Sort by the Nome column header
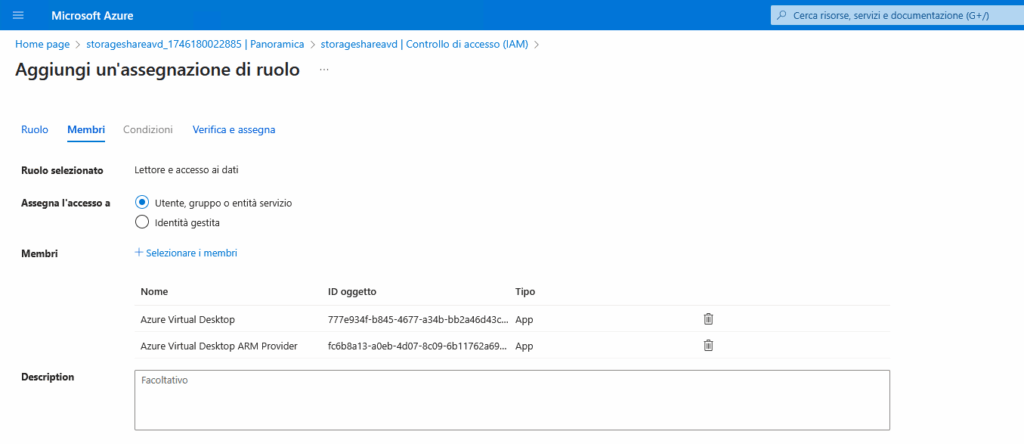Screen dimensions: 1024x444 click(154, 292)
